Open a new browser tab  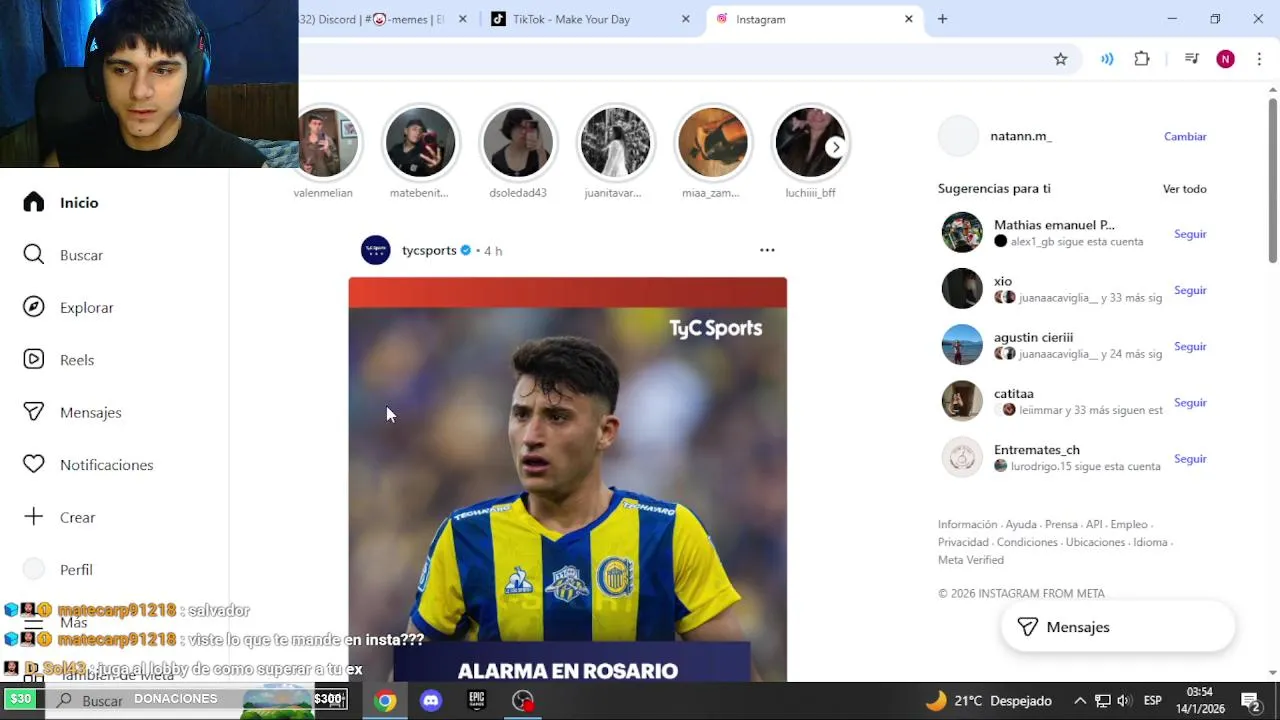pyautogui.click(x=942, y=19)
